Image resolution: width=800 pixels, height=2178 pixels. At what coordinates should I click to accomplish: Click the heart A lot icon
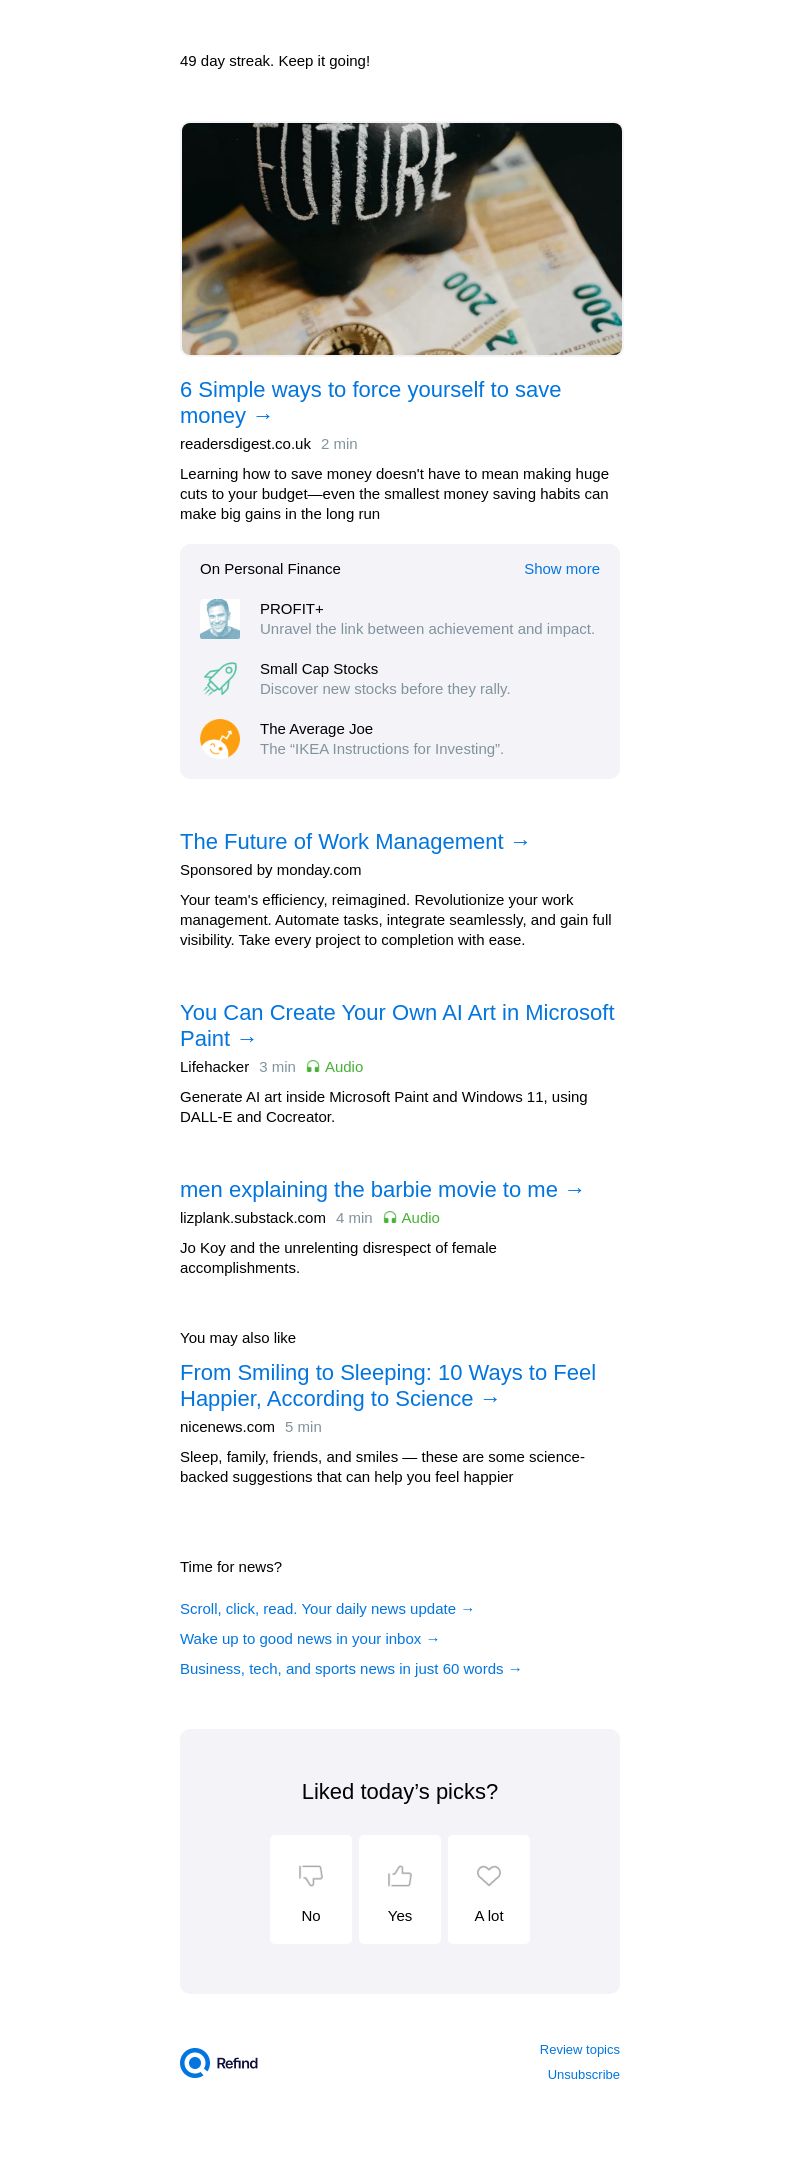489,1875
